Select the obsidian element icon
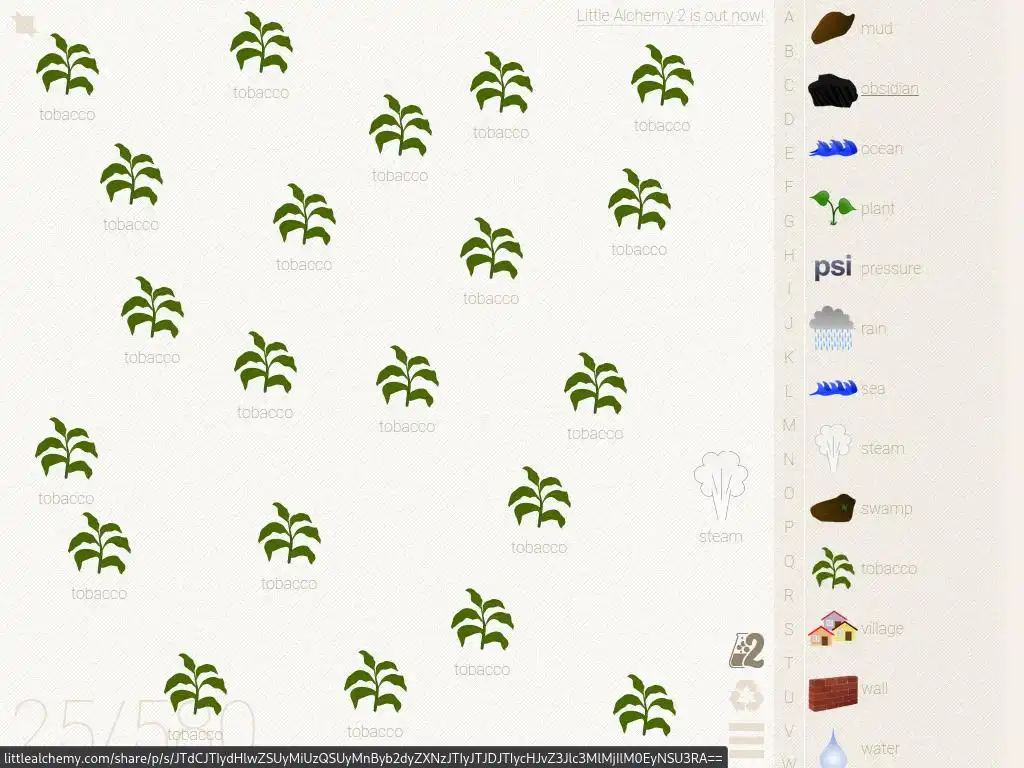 point(833,89)
